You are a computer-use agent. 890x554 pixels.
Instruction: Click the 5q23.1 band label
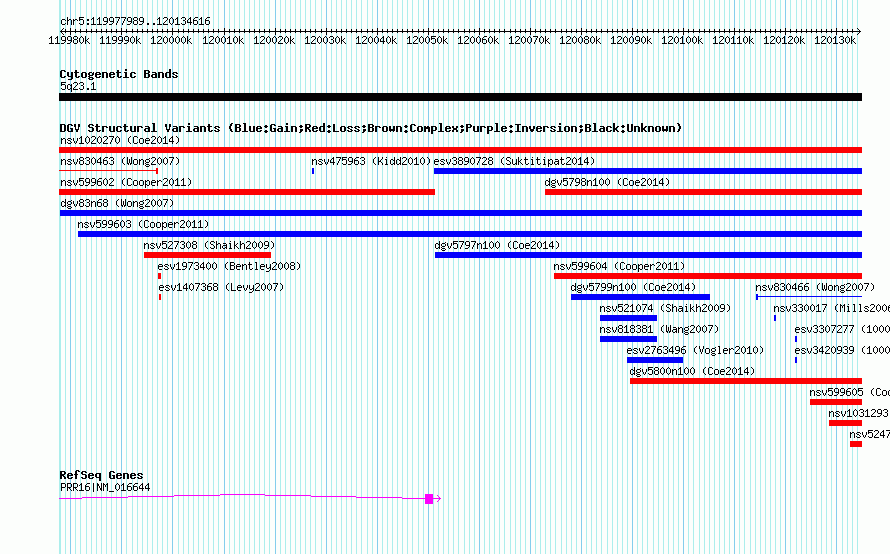coord(78,86)
